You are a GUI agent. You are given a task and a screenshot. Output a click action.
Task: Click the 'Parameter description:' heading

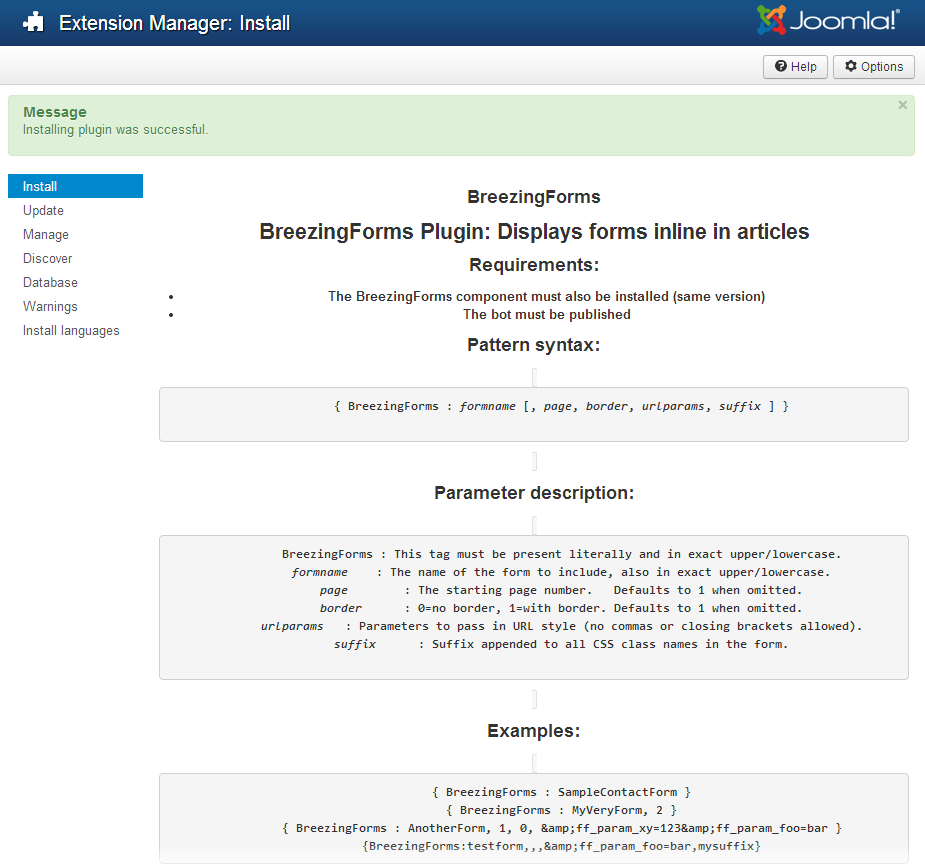[534, 493]
